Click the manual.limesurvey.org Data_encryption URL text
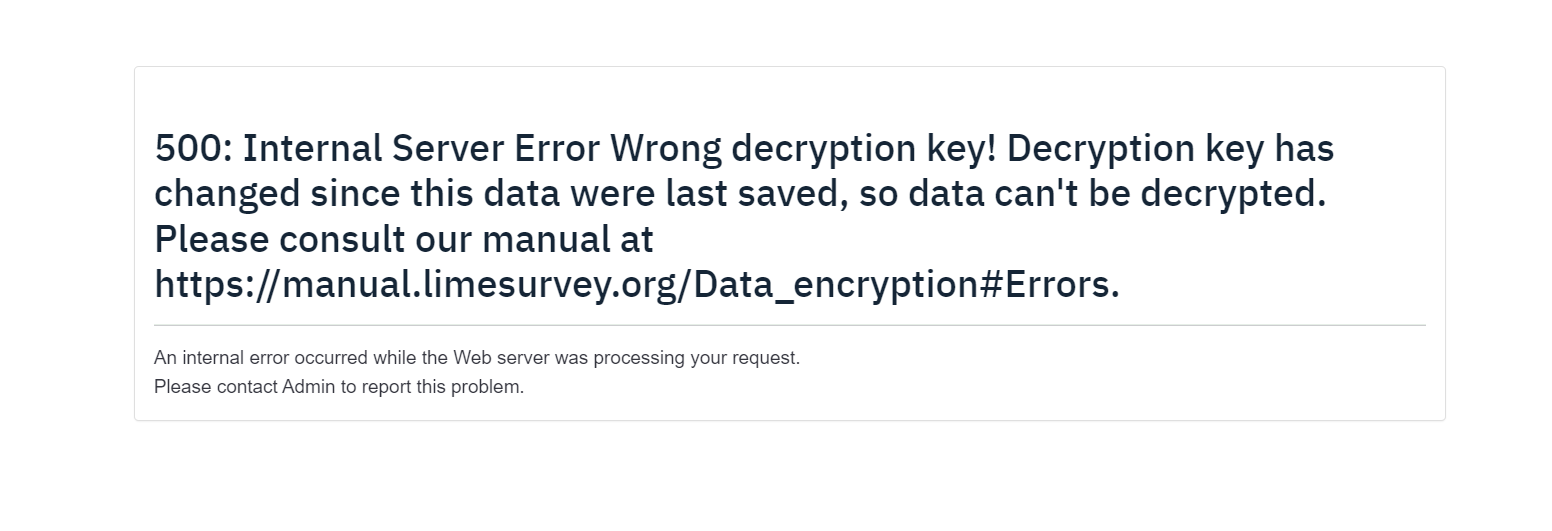Screen dimensions: 1552x531 click(x=636, y=285)
